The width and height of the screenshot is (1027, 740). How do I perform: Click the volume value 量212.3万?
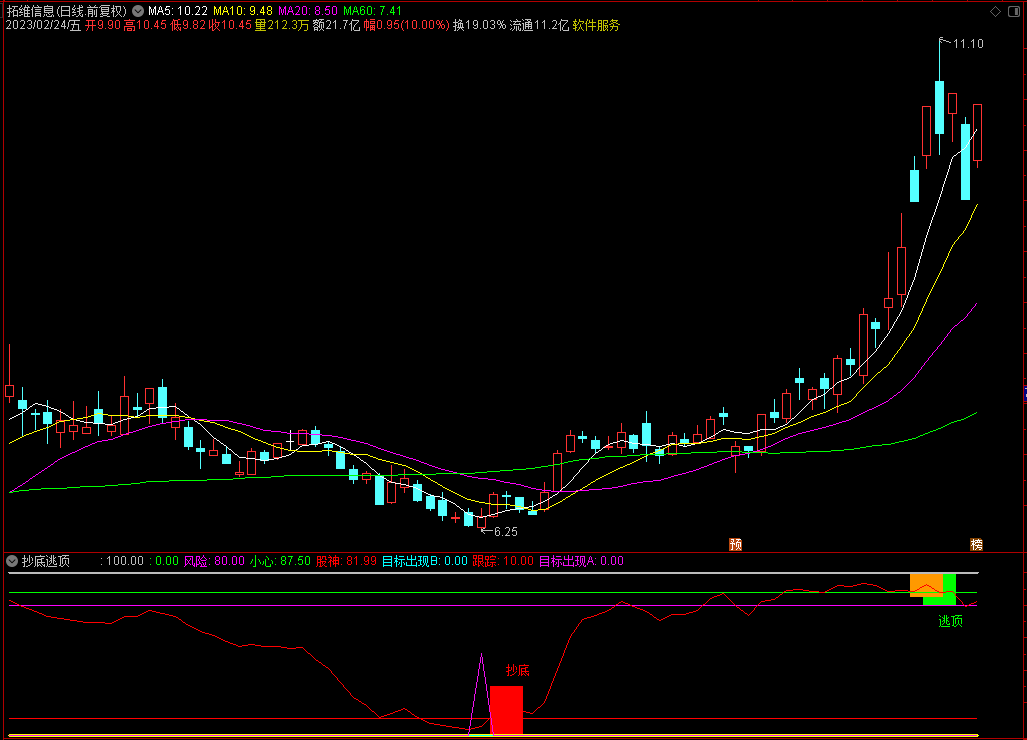tap(282, 26)
